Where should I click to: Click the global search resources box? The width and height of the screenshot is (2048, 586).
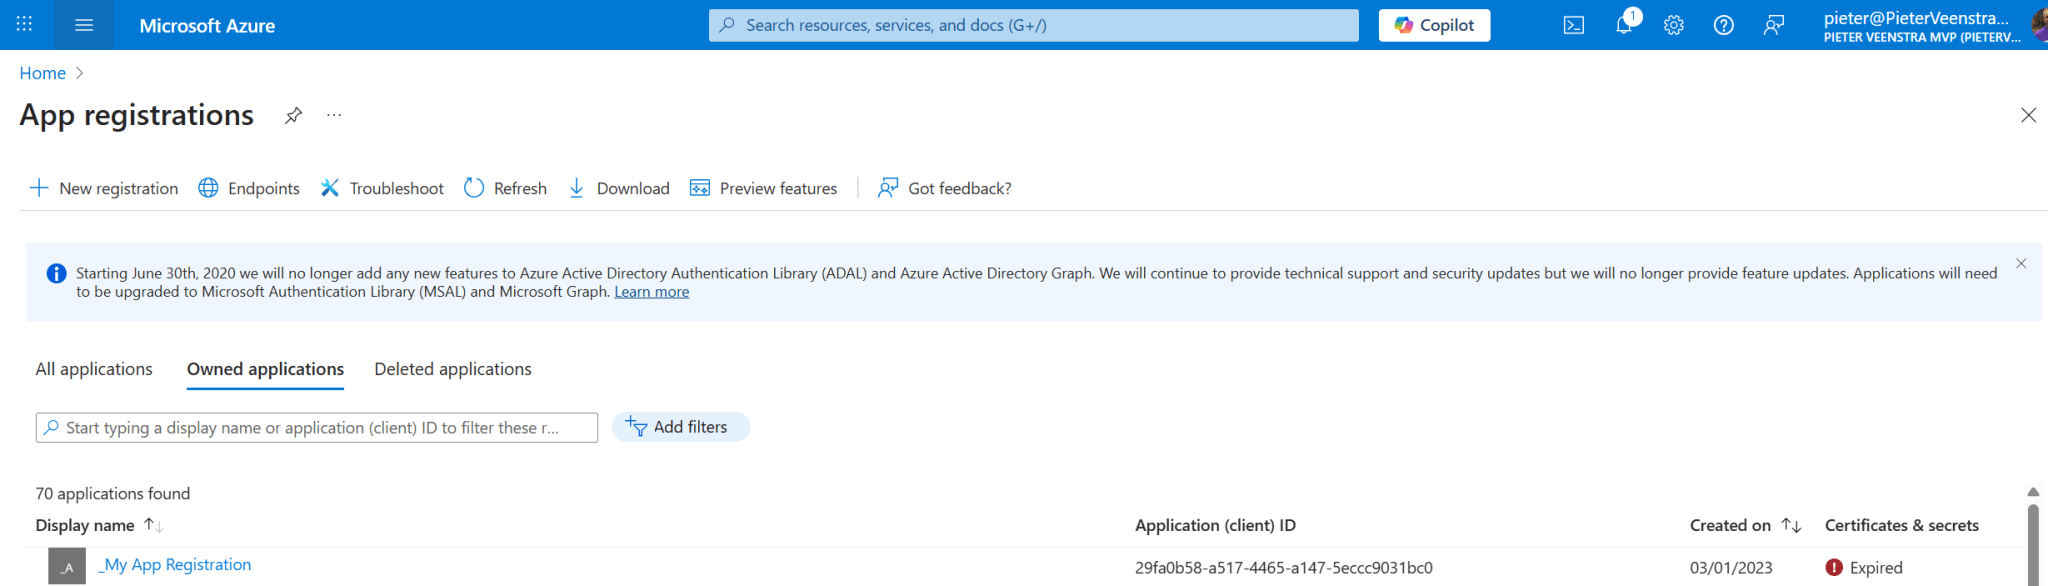[1033, 25]
